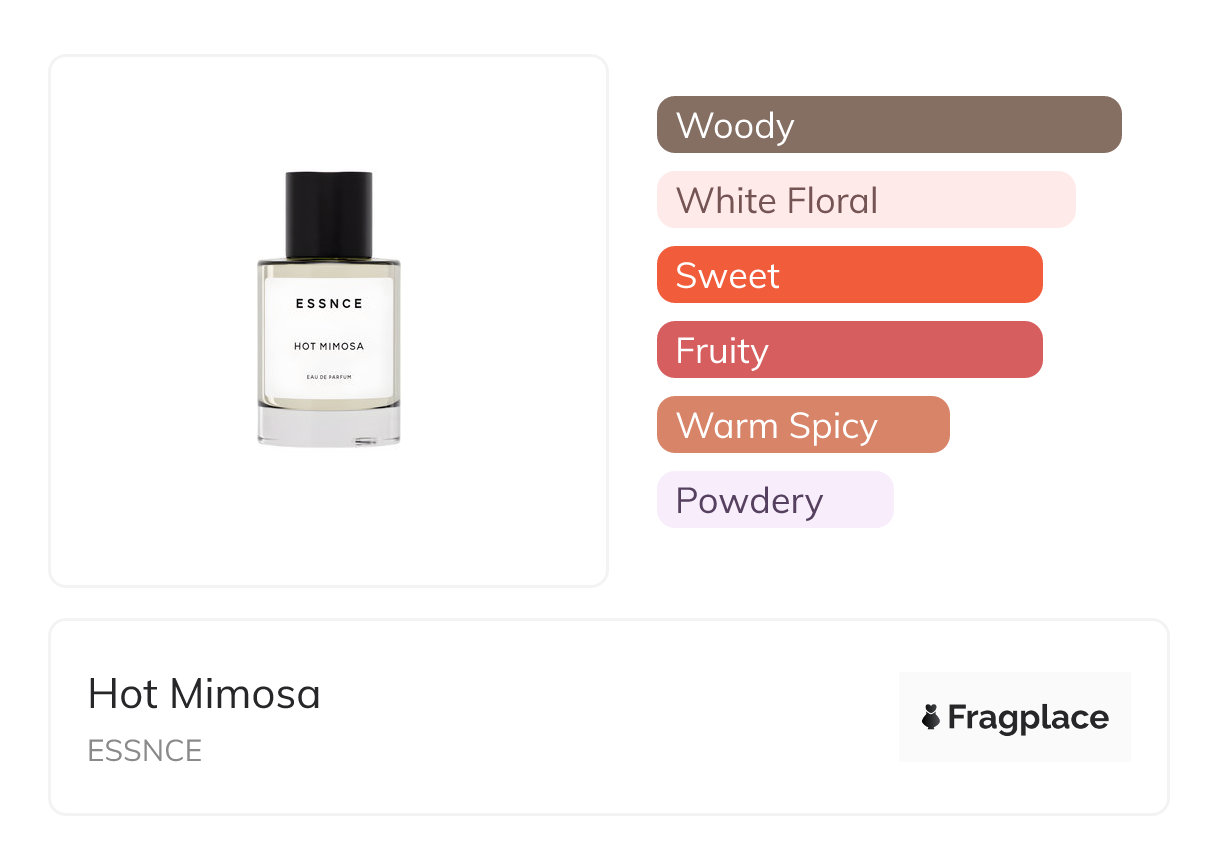This screenshot has width=1218, height=864.
Task: Click the EAU DE PARFUM text on the bottle
Action: [329, 376]
